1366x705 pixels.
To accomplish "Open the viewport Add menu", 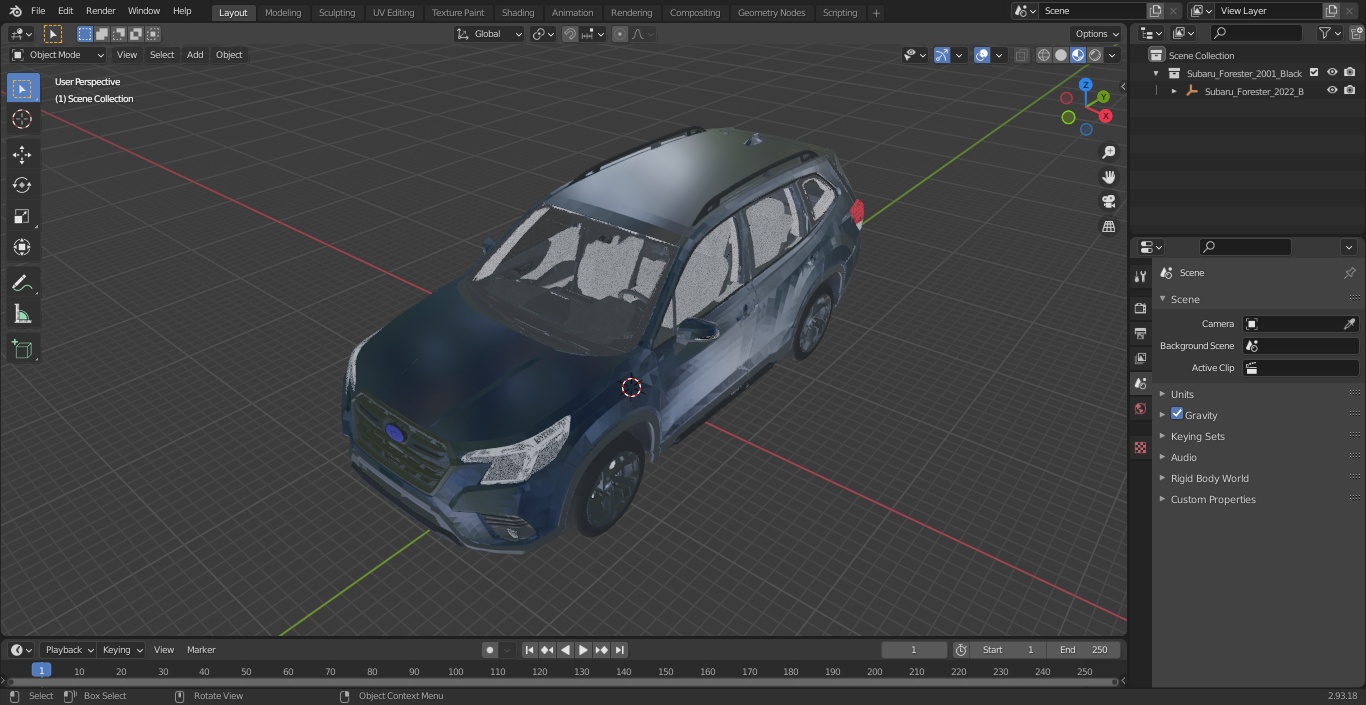I will 195,55.
